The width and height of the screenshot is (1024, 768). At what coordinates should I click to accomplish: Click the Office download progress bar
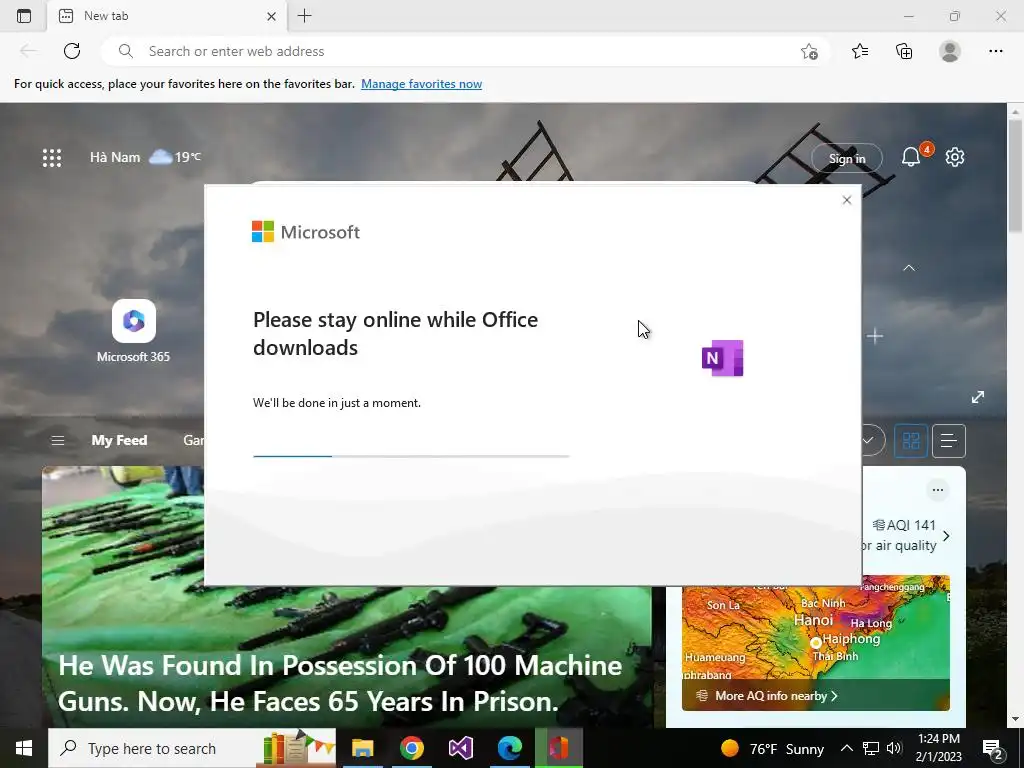pyautogui.click(x=411, y=456)
